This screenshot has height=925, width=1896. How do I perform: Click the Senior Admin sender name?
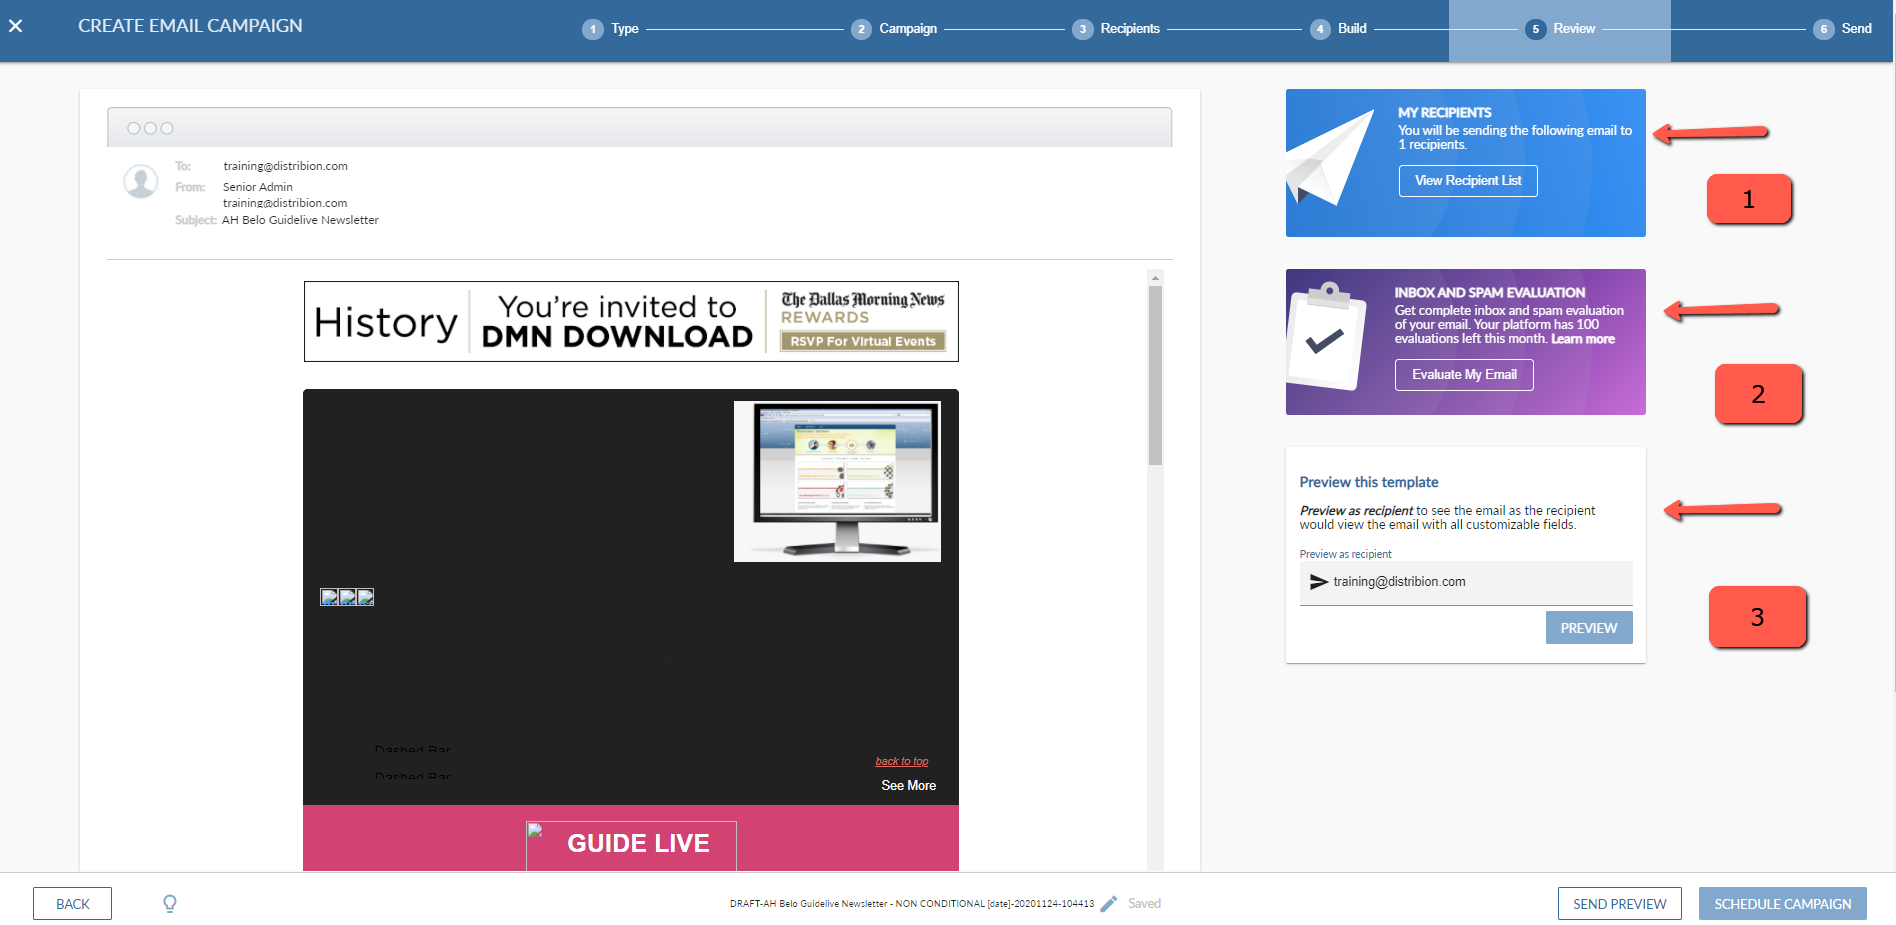258,187
